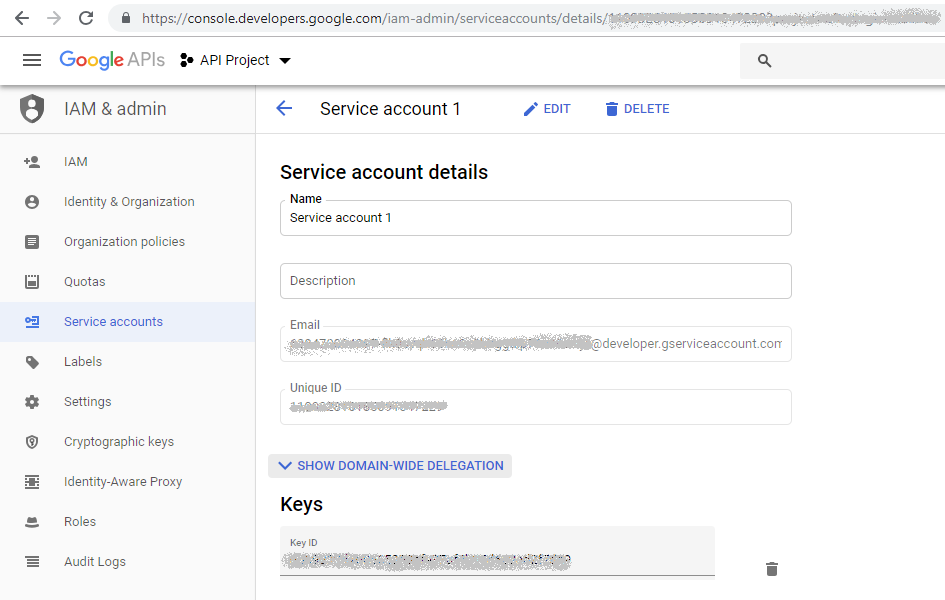Image resolution: width=945 pixels, height=600 pixels.
Task: Click the browser reload icon
Action: click(86, 18)
